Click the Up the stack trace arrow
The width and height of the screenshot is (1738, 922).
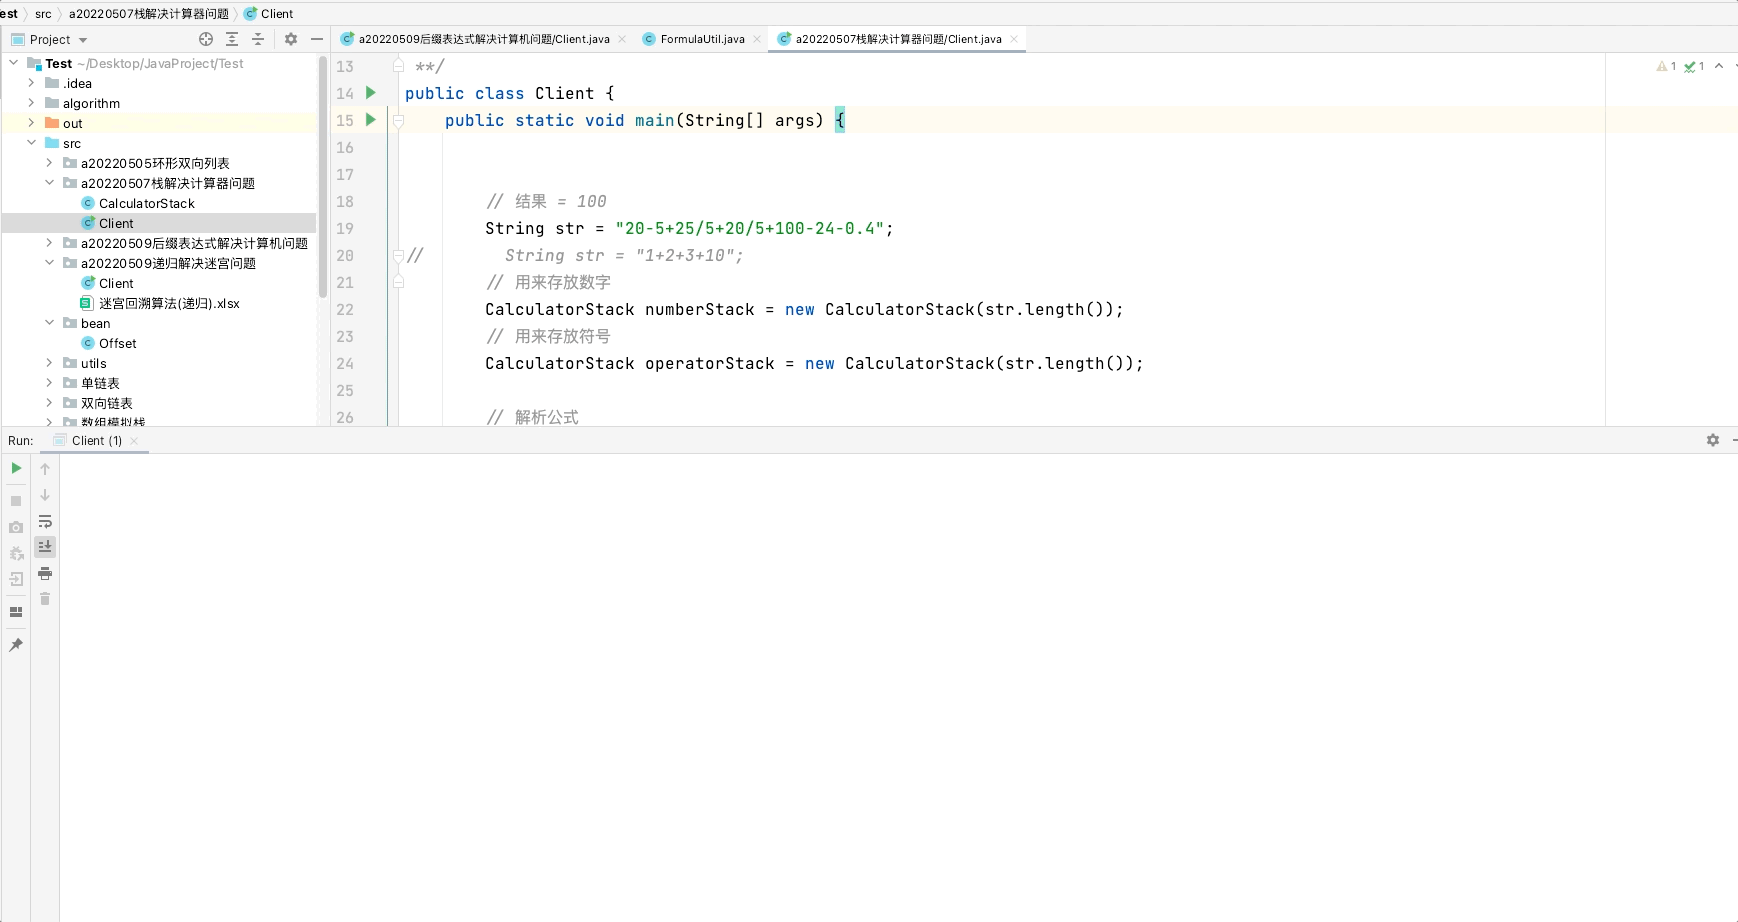pyautogui.click(x=45, y=468)
